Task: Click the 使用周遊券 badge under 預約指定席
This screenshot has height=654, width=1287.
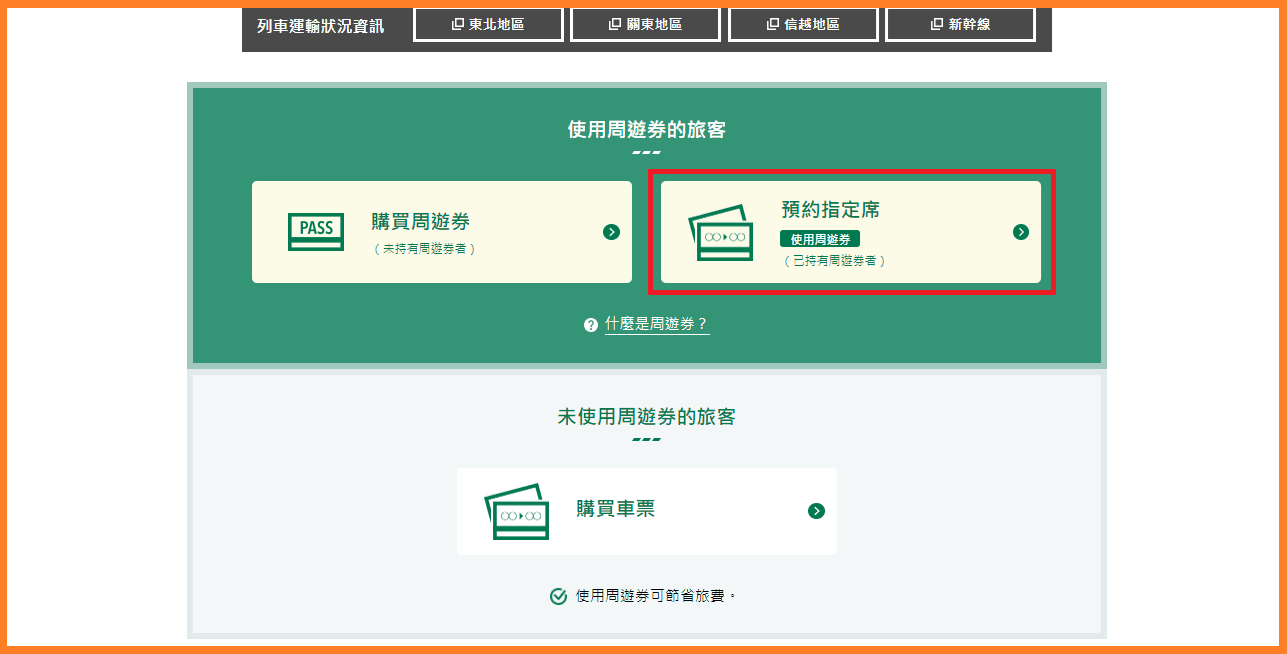Action: coord(819,239)
